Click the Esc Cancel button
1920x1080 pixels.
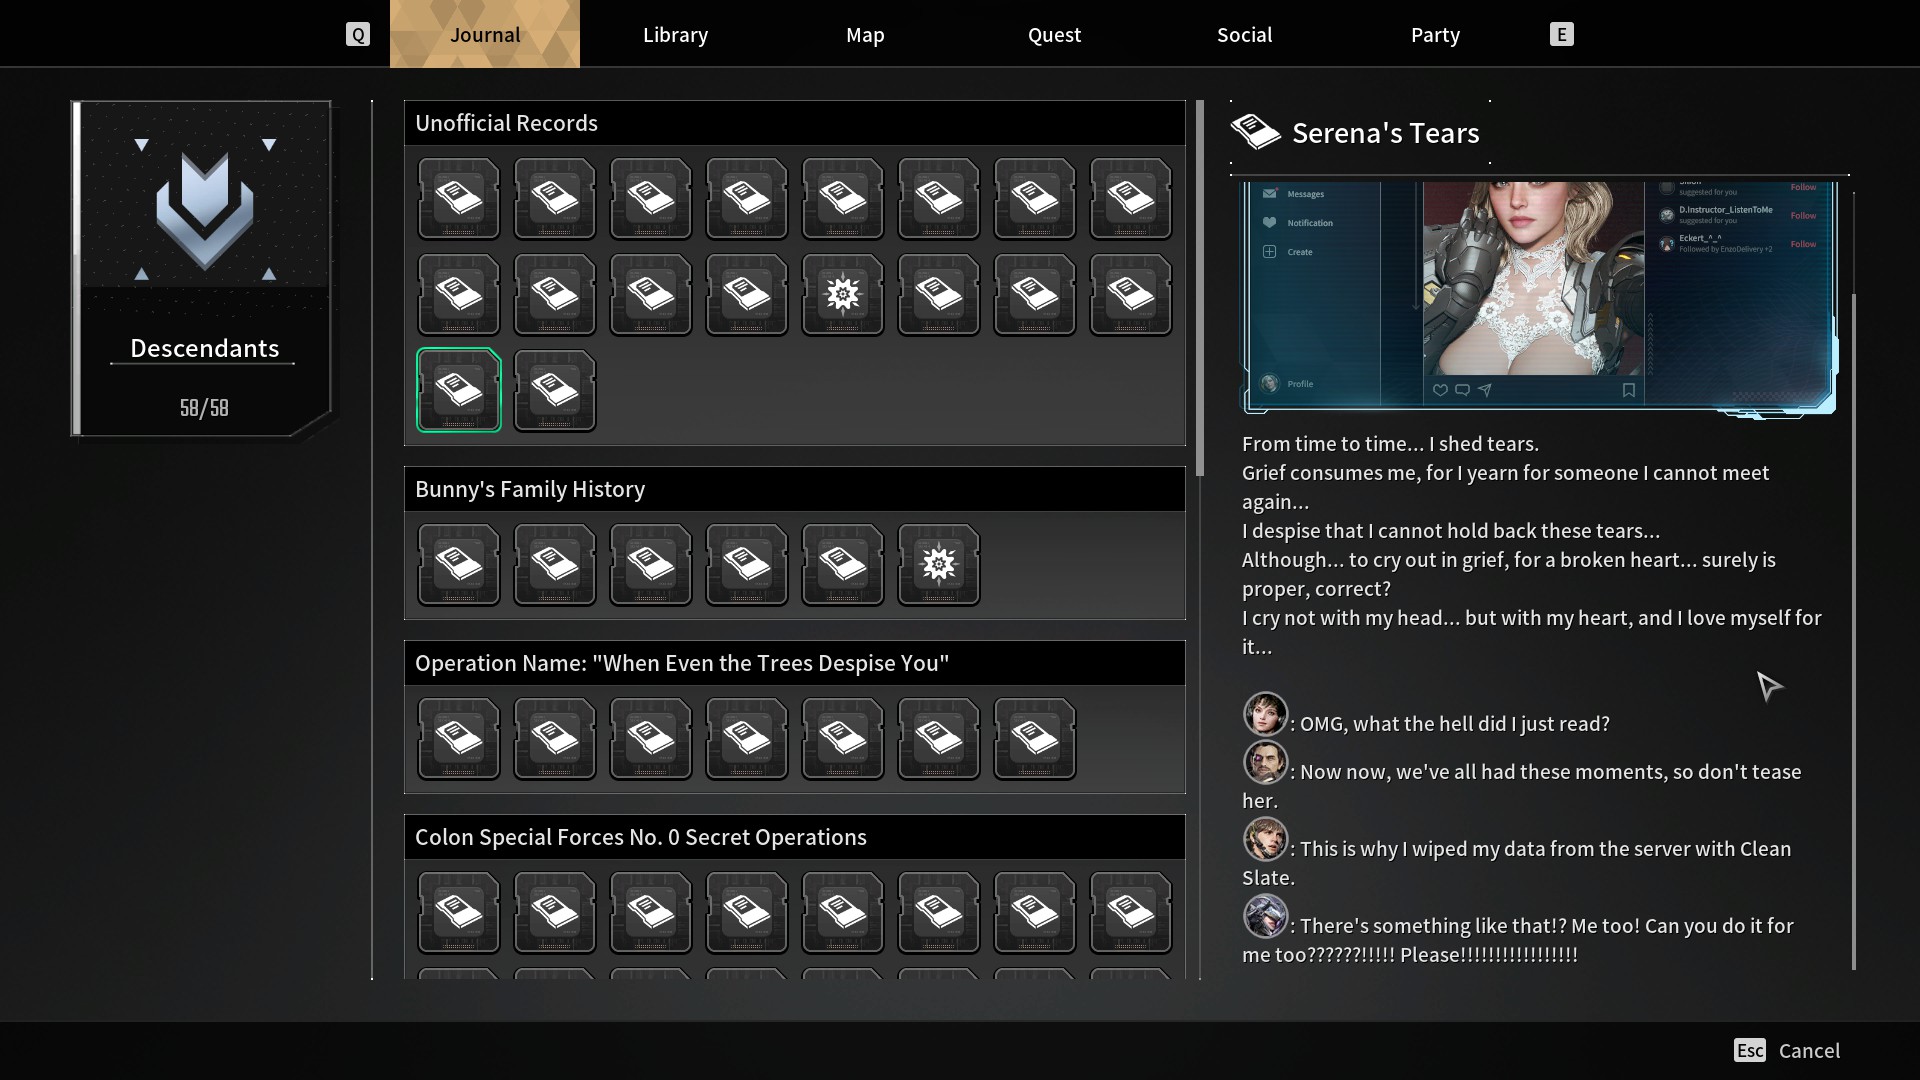click(x=1788, y=1050)
